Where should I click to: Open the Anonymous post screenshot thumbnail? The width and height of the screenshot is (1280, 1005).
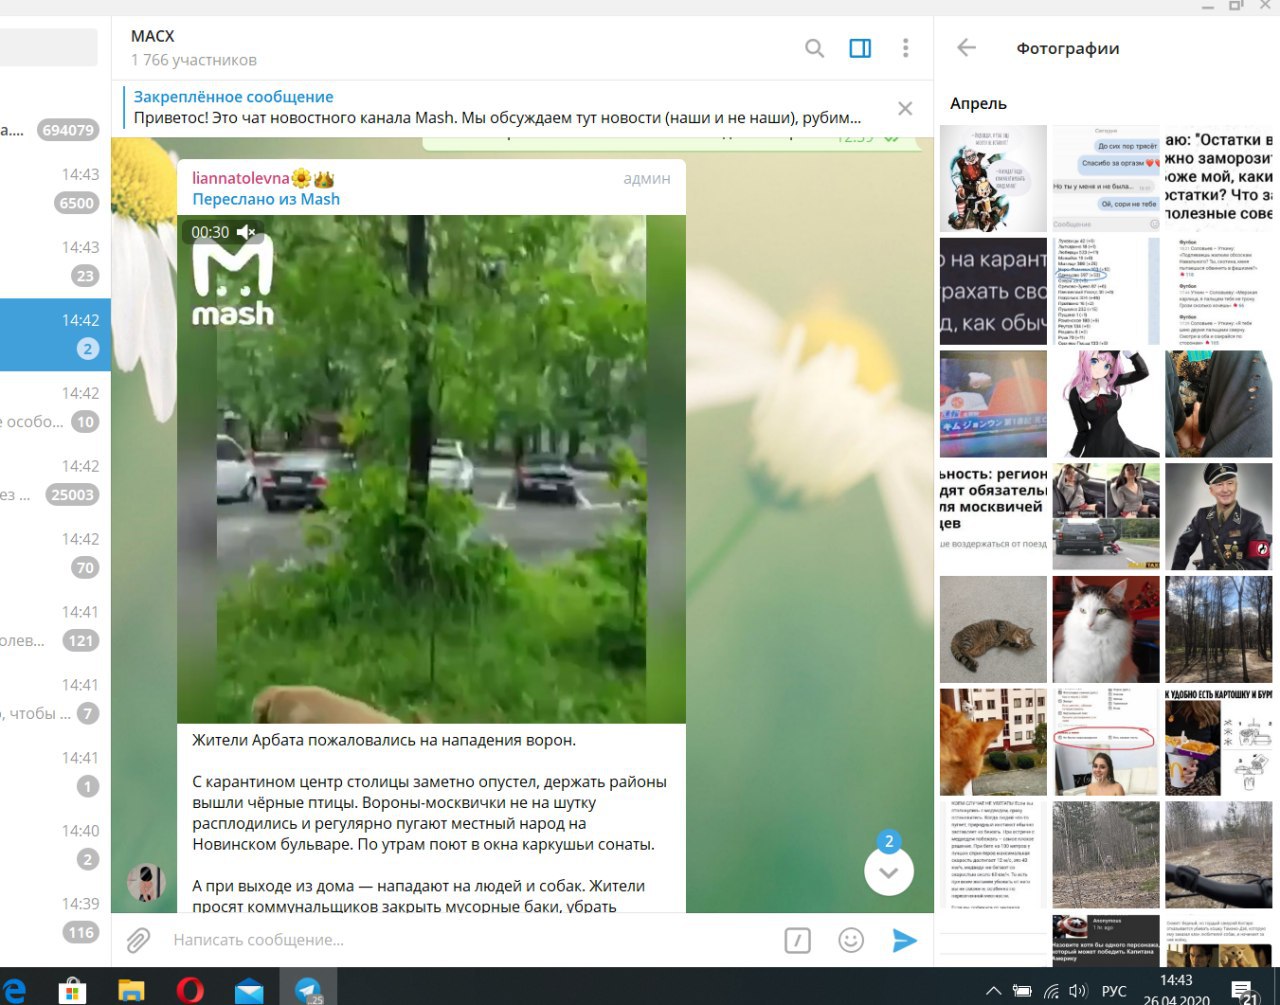[1106, 940]
